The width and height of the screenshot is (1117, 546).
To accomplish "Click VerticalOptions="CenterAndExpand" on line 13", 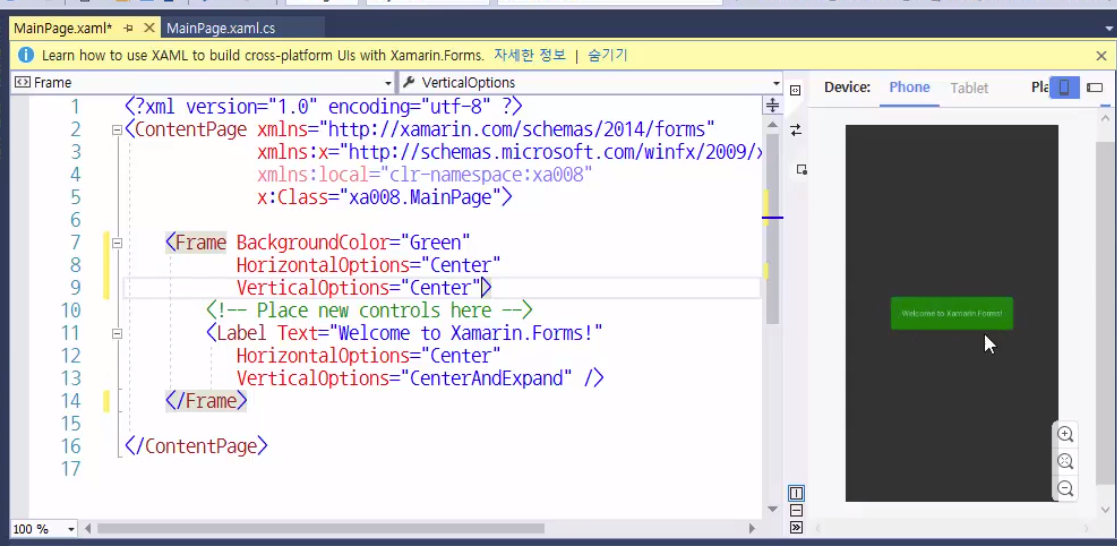I will 404,378.
